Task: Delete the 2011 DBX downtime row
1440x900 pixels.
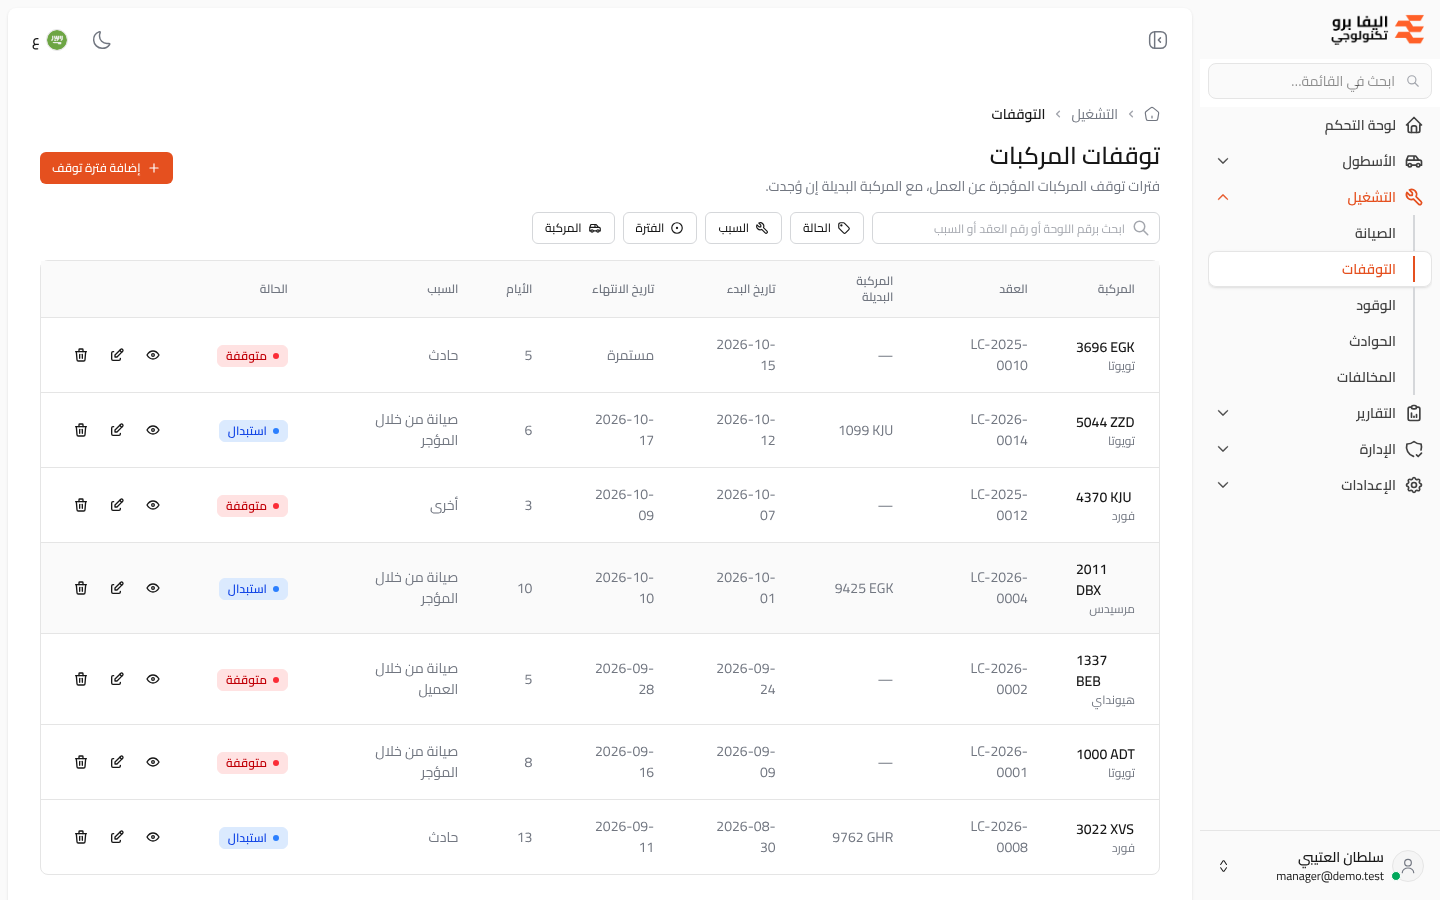Action: 81,588
